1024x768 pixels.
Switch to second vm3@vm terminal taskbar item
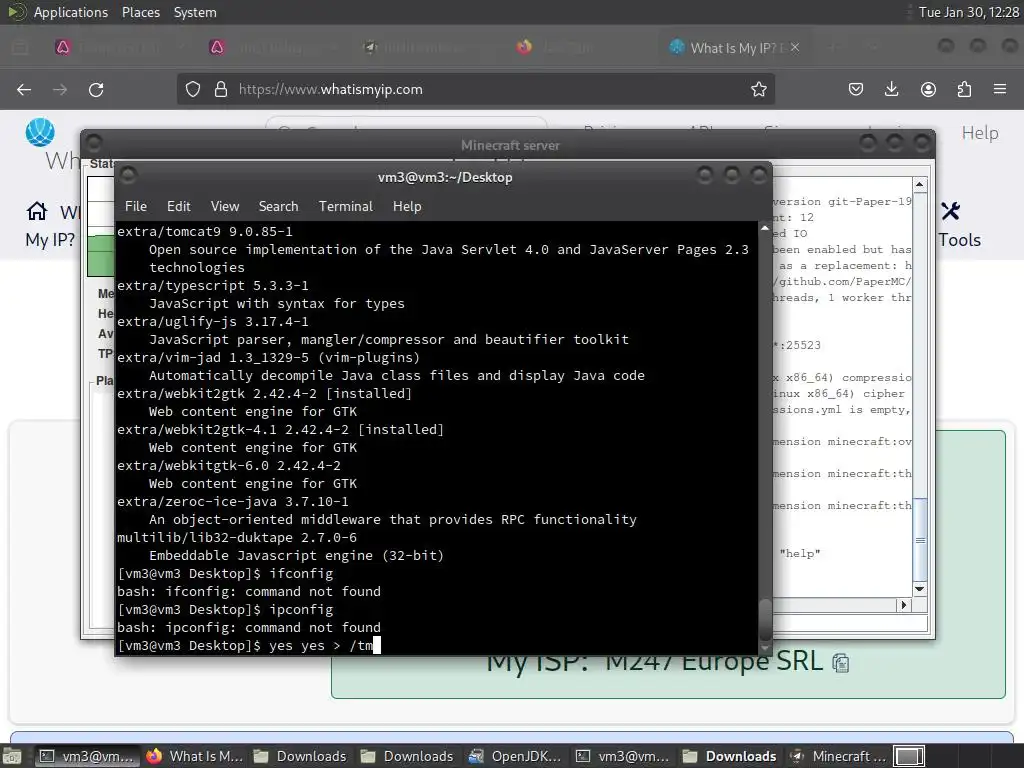click(622, 756)
